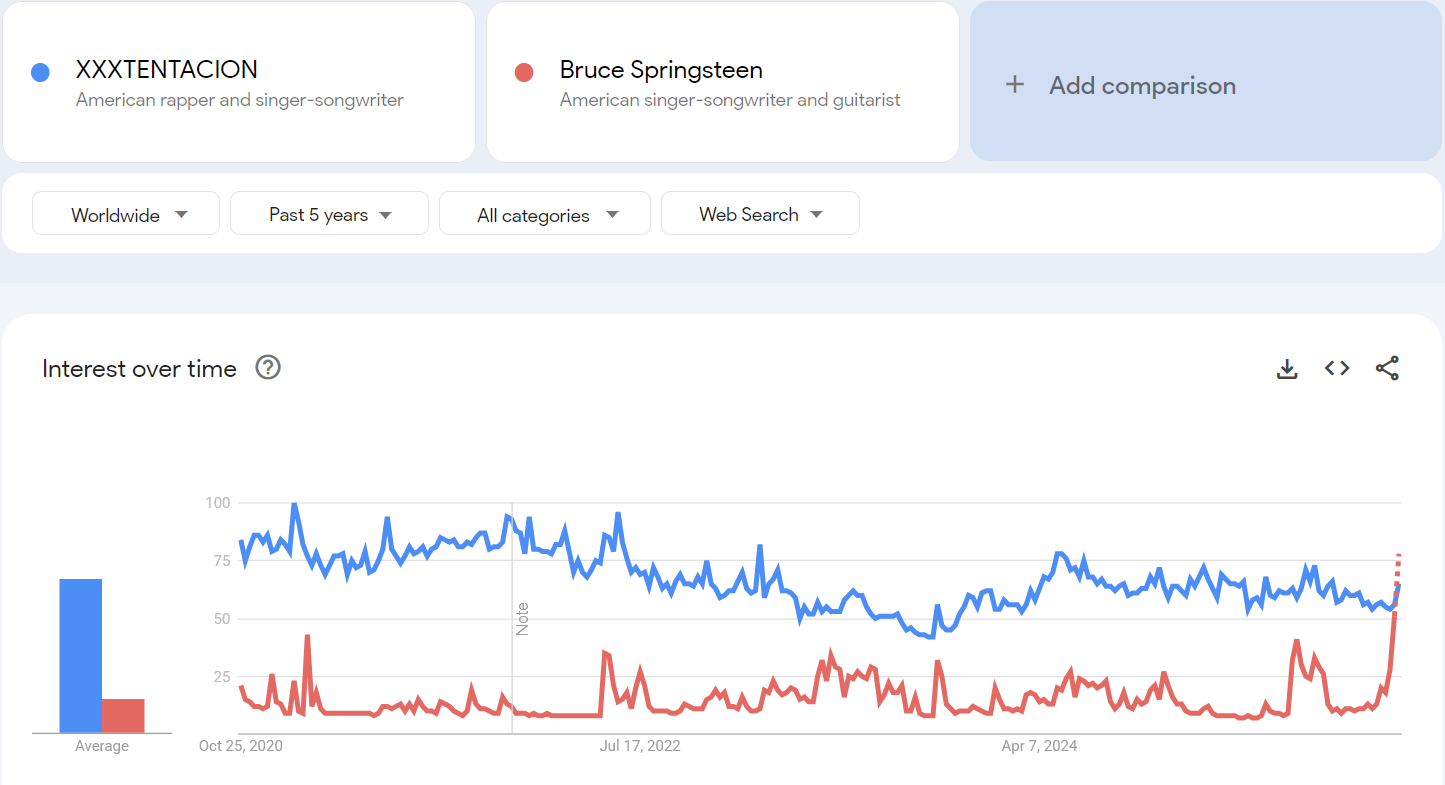The width and height of the screenshot is (1445, 785).
Task: Expand the Past 5 years time range
Action: tap(329, 214)
